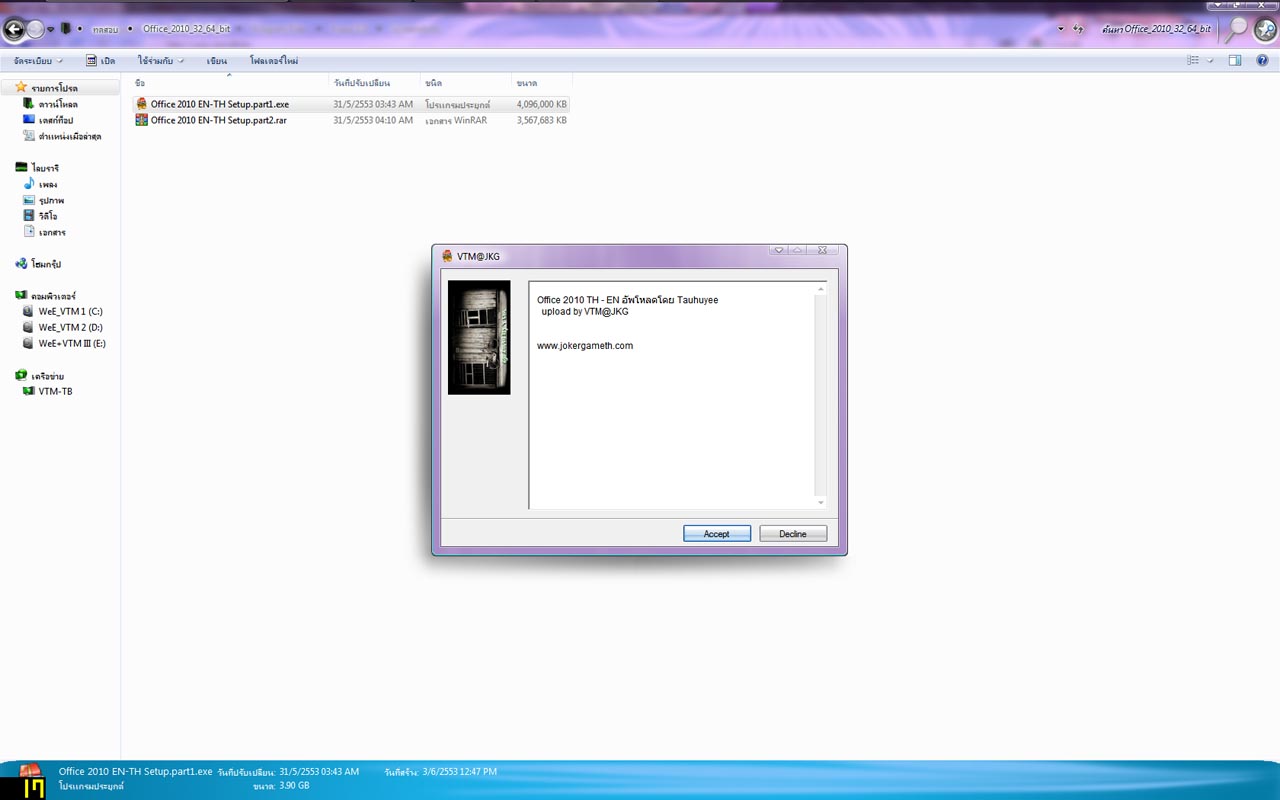Toggle the preview pane icon
Viewport: 1280px width, 800px height.
tap(1235, 61)
